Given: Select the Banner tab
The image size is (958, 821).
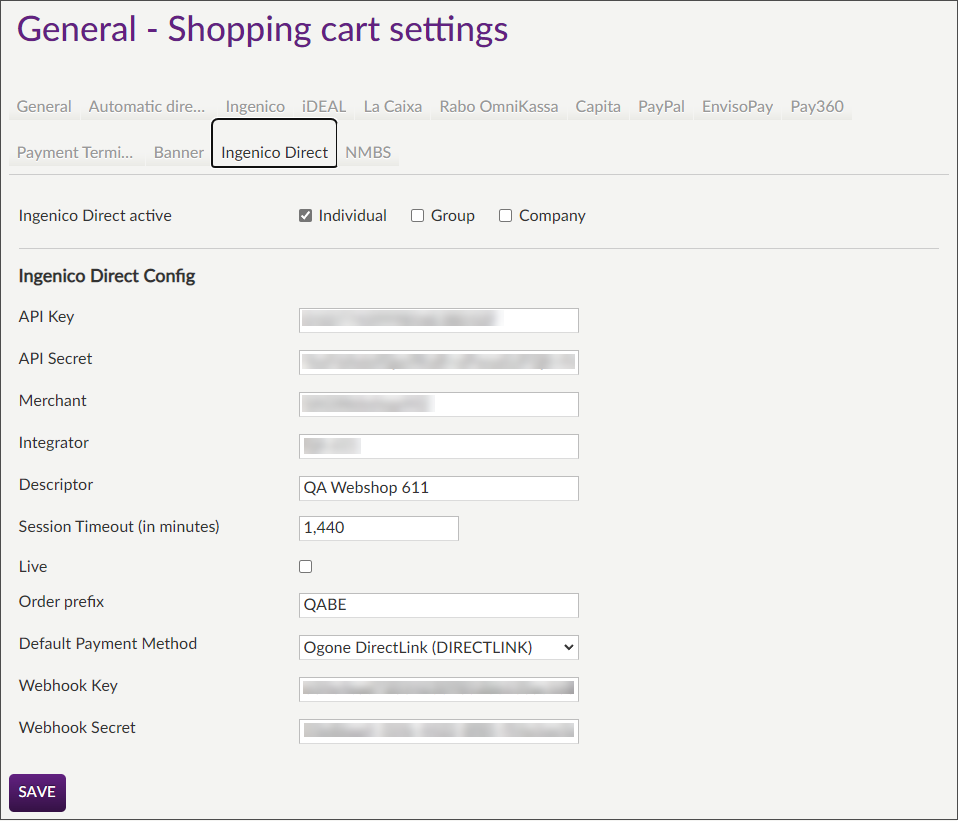Looking at the screenshot, I should 178,152.
